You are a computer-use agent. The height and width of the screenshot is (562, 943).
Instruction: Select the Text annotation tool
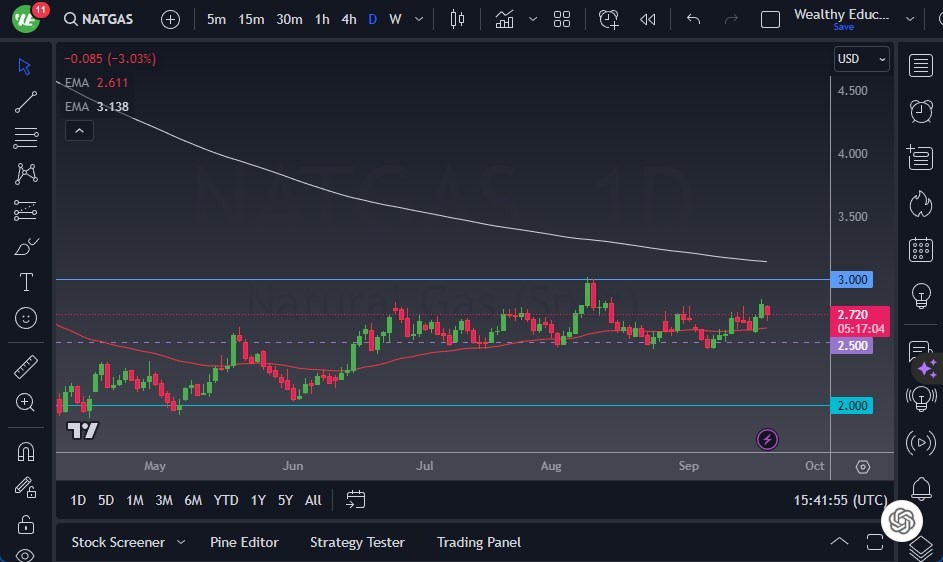point(26,282)
